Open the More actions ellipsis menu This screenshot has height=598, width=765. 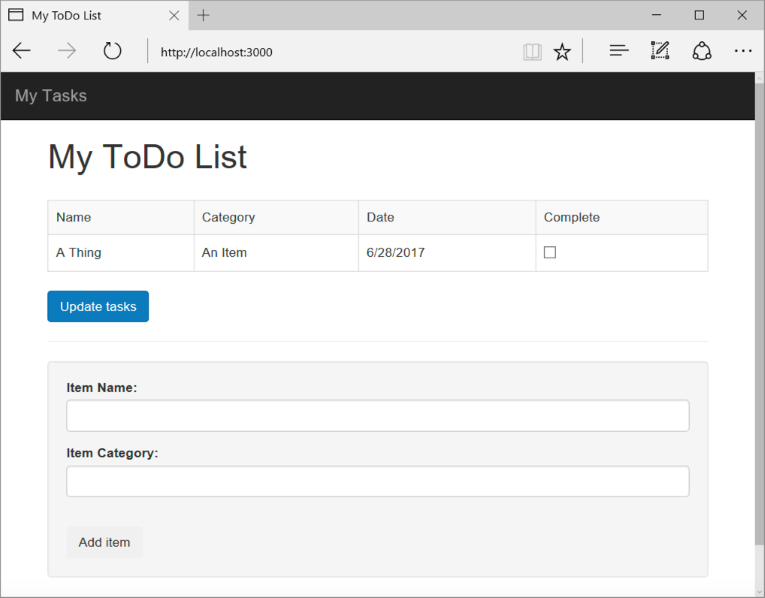743,51
